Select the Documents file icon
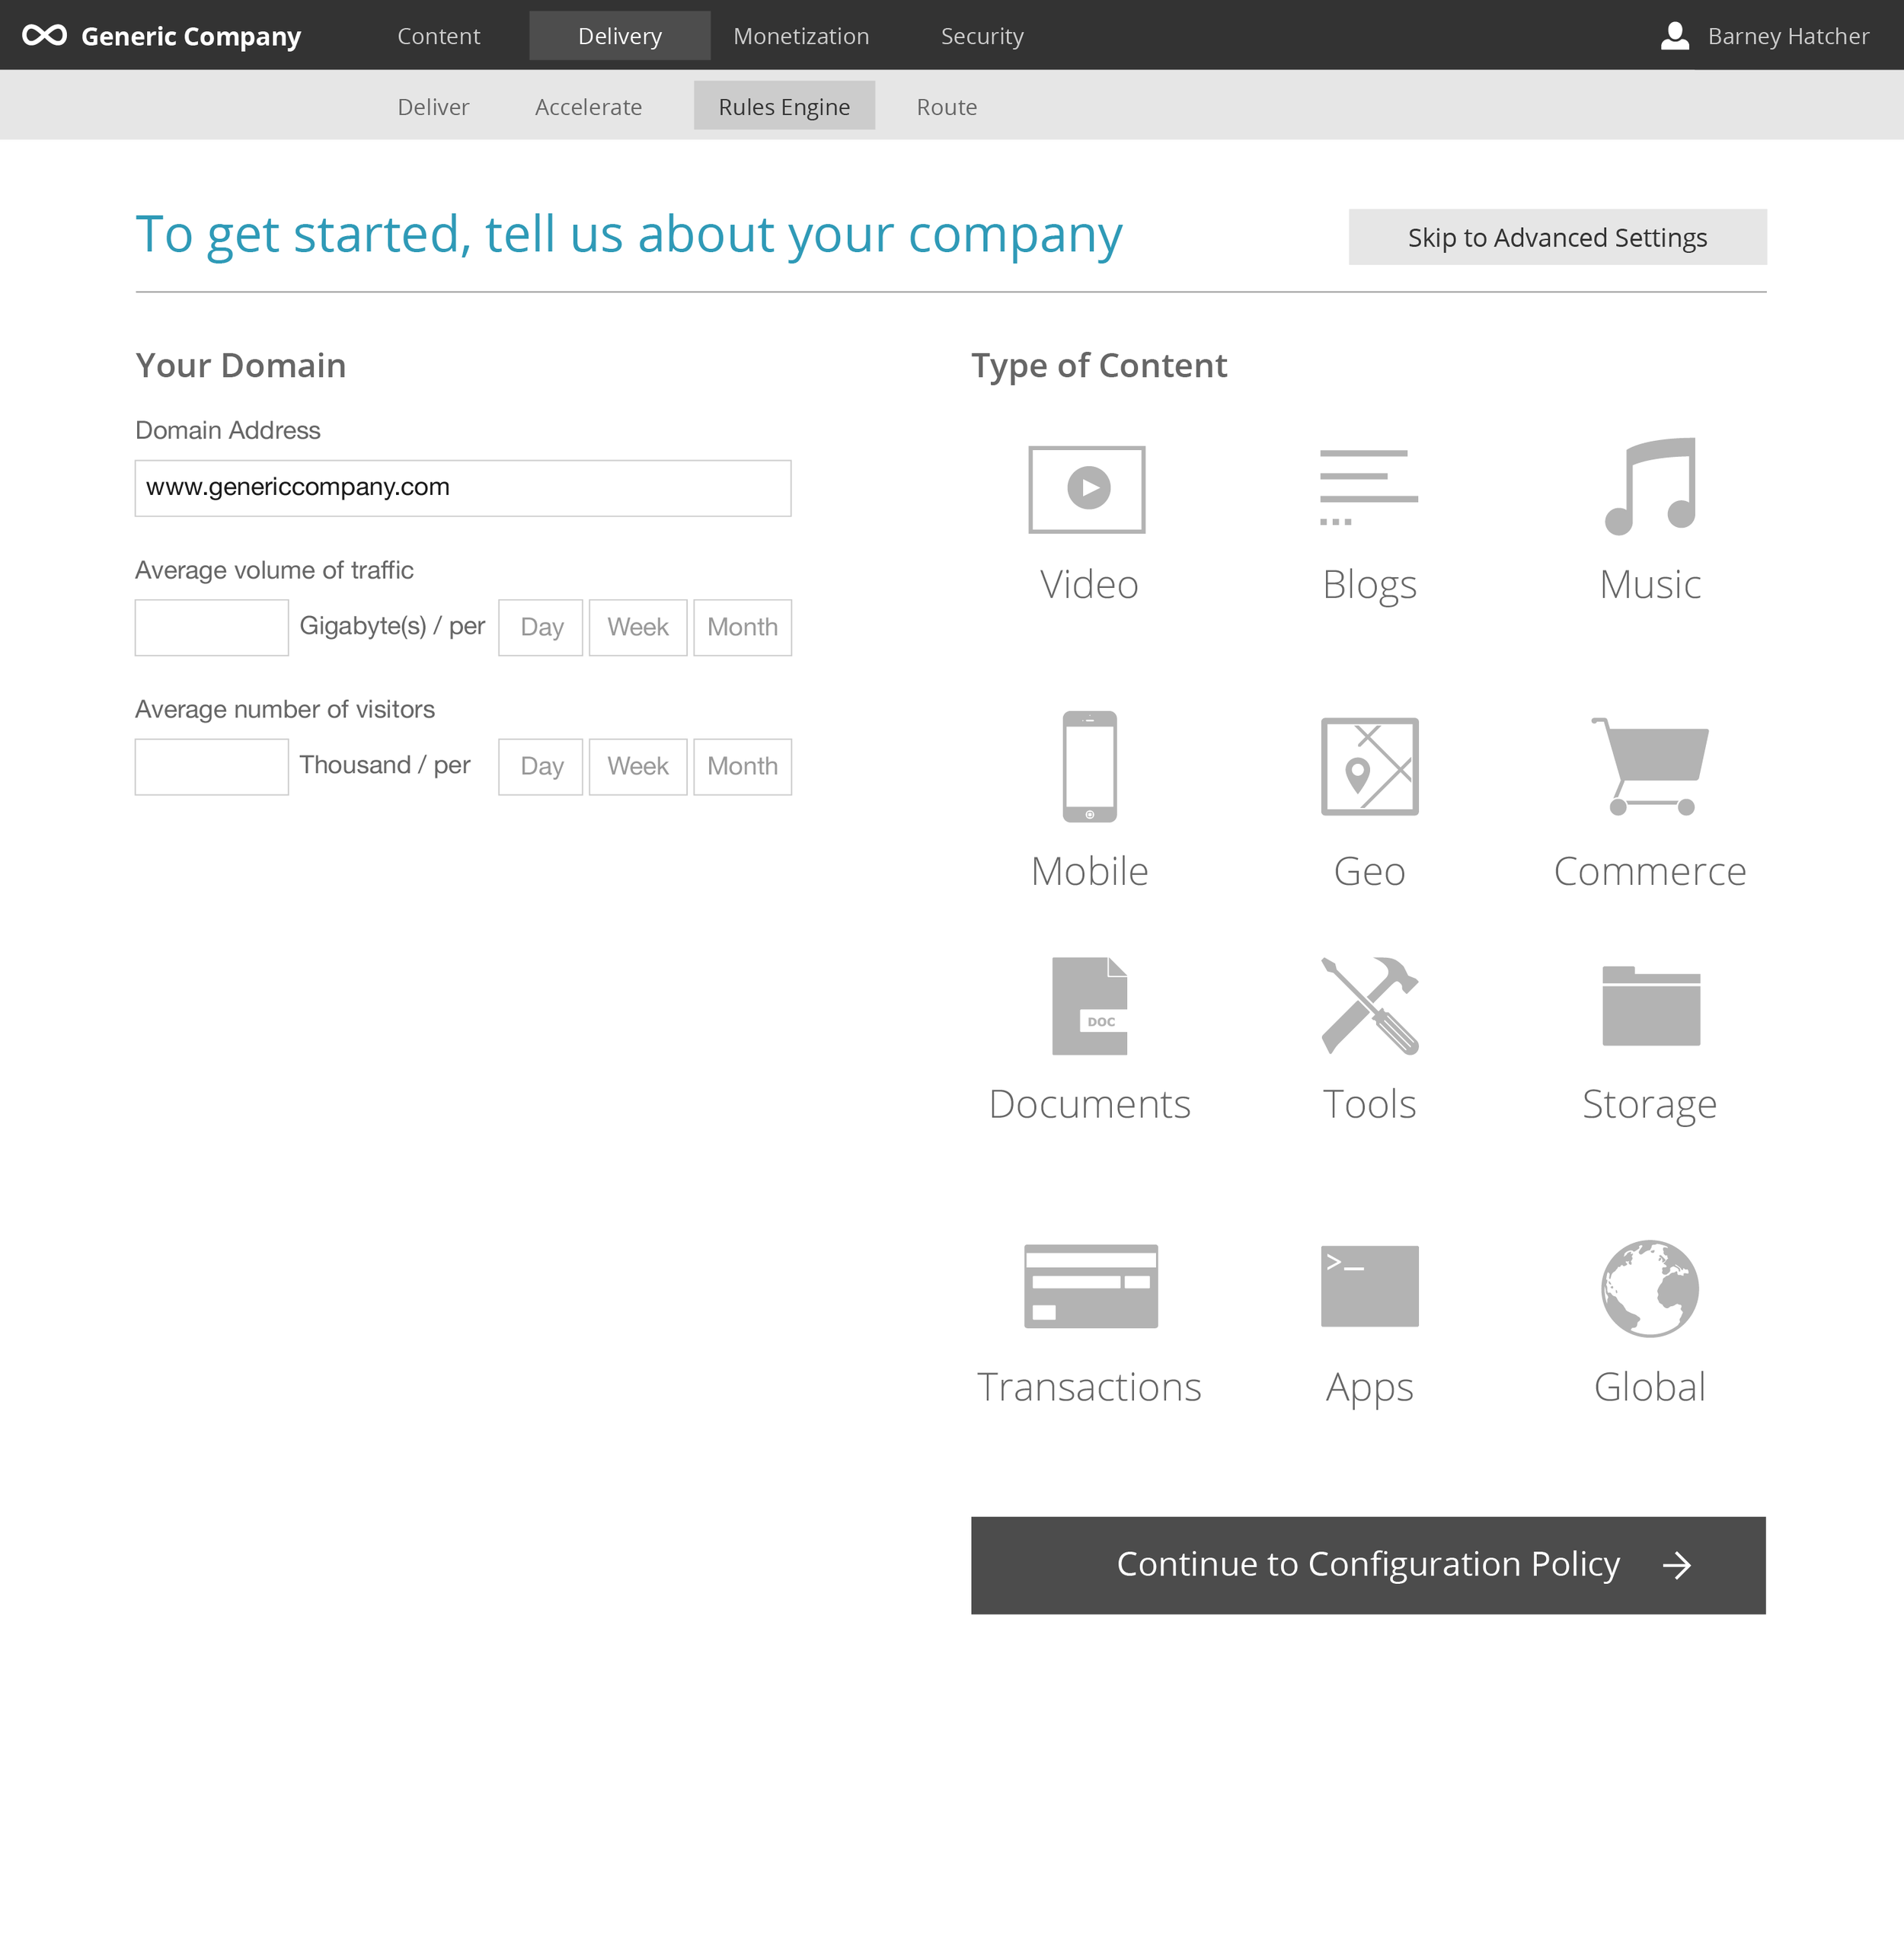The width and height of the screenshot is (1904, 1951). (1089, 1006)
